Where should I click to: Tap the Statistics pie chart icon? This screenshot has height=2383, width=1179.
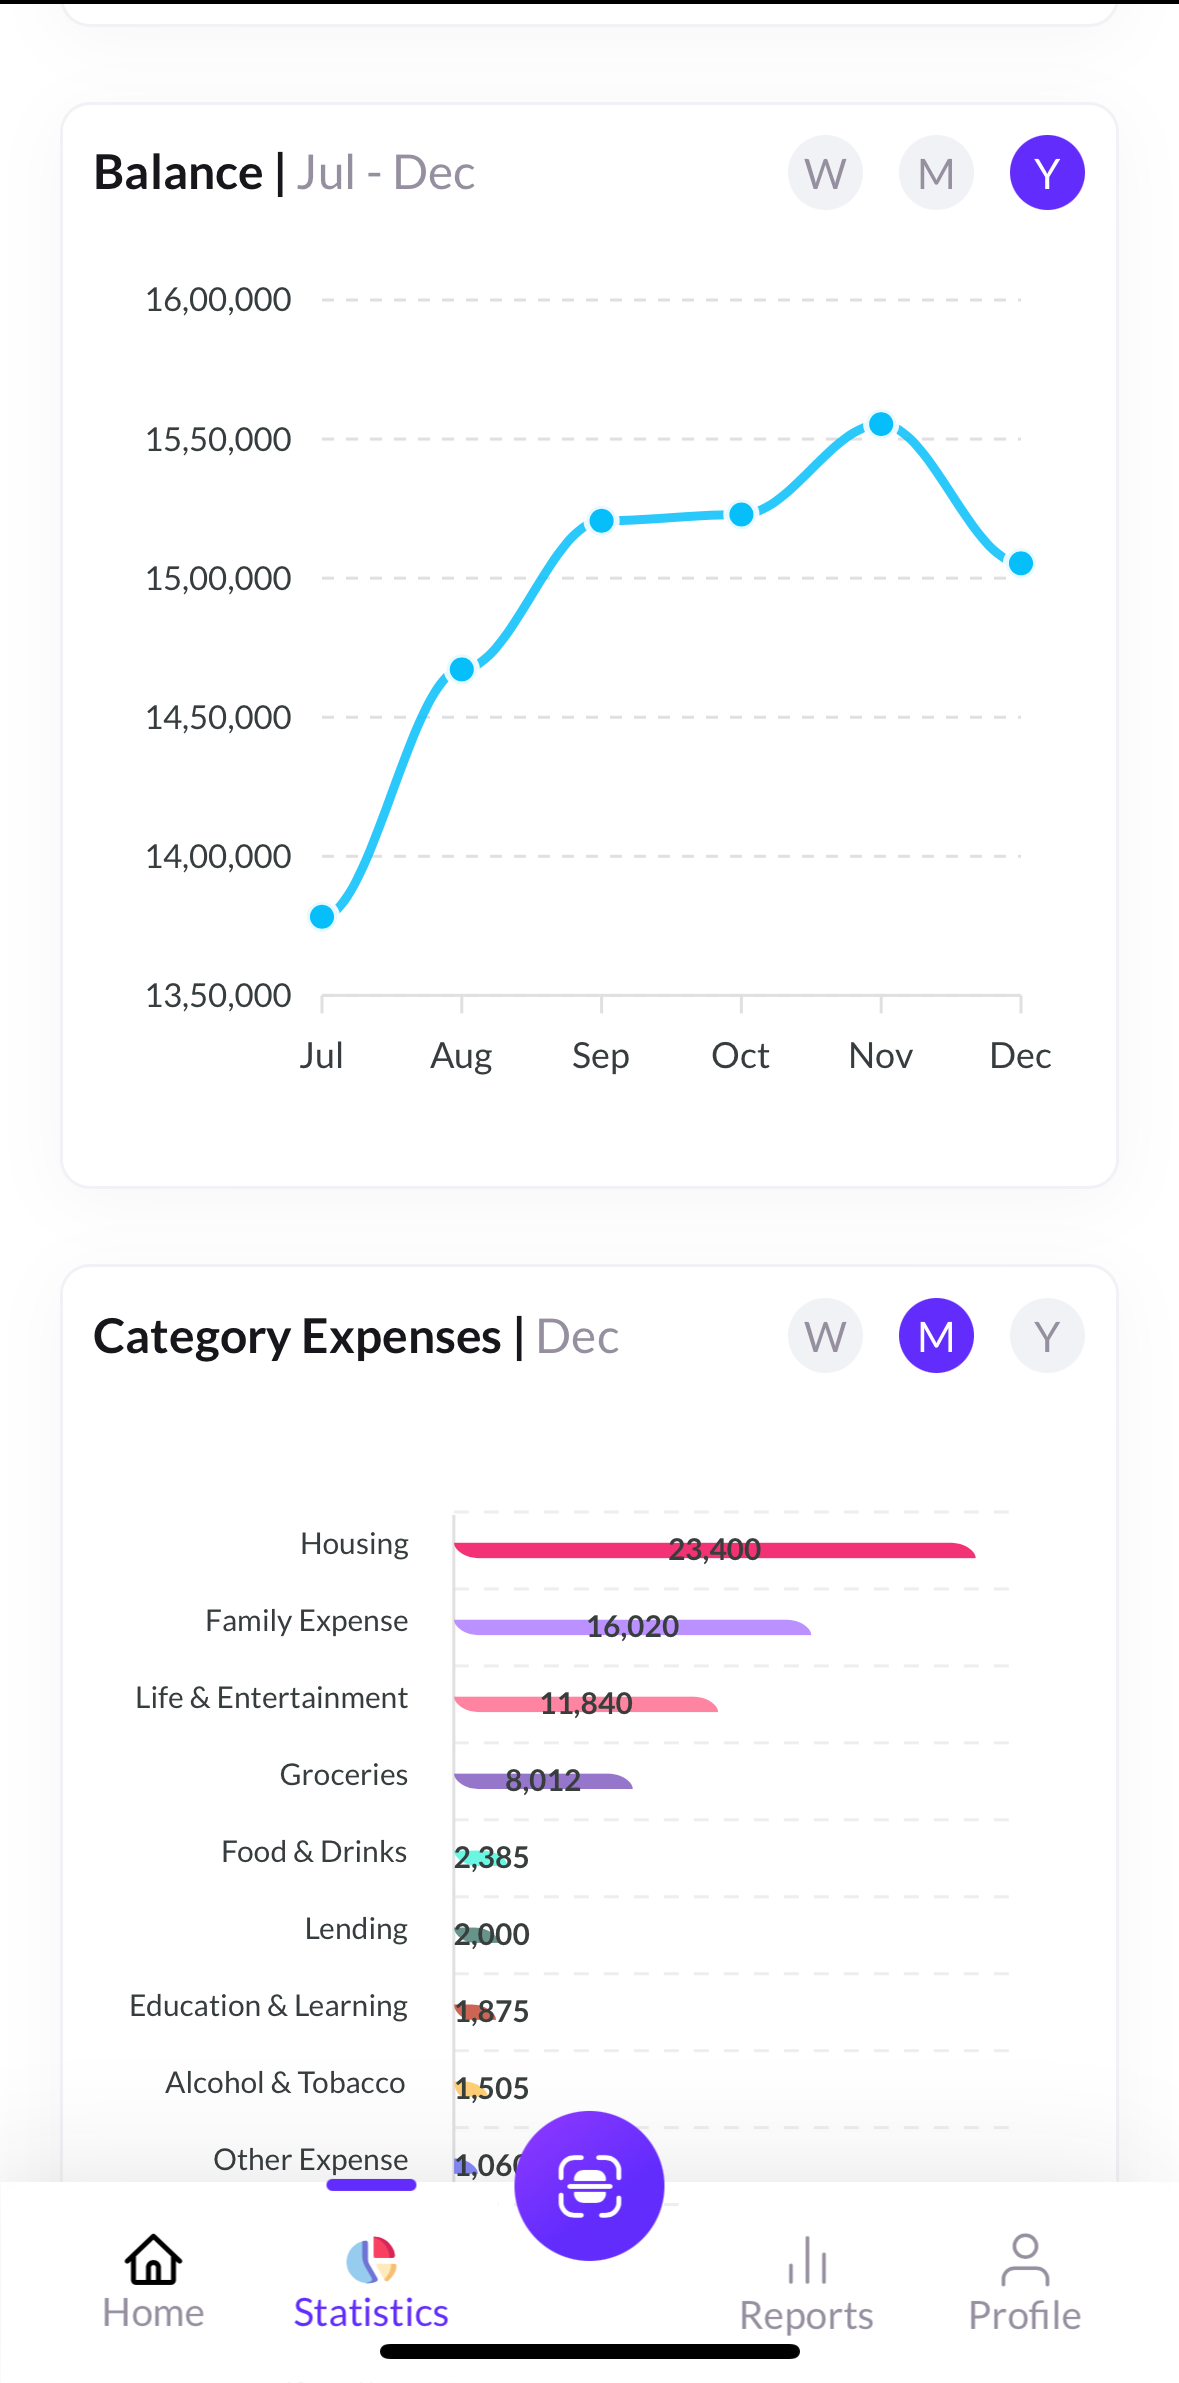pos(371,2260)
